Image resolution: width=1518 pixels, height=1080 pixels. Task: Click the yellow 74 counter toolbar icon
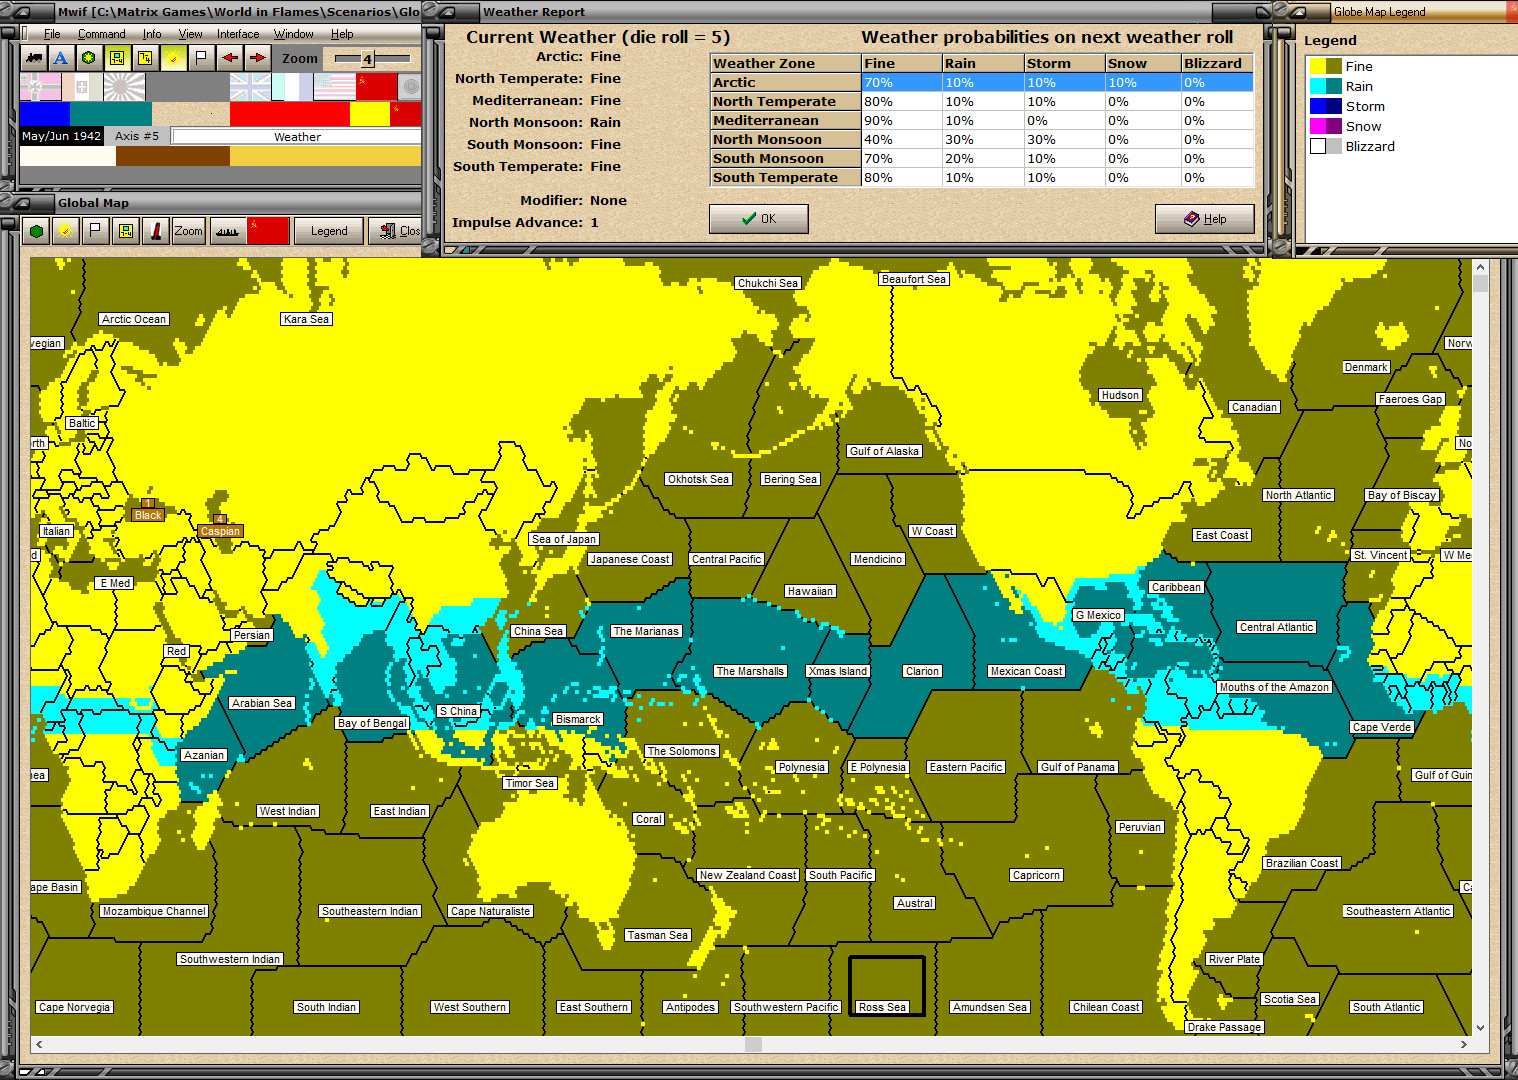[x=145, y=58]
